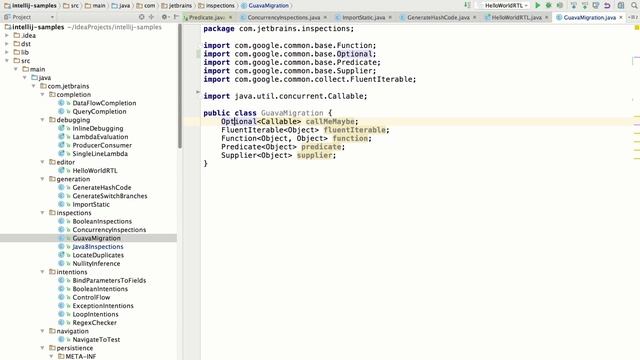Click the inspections breadcrumb
The height and width of the screenshot is (360, 640).
[216, 6]
